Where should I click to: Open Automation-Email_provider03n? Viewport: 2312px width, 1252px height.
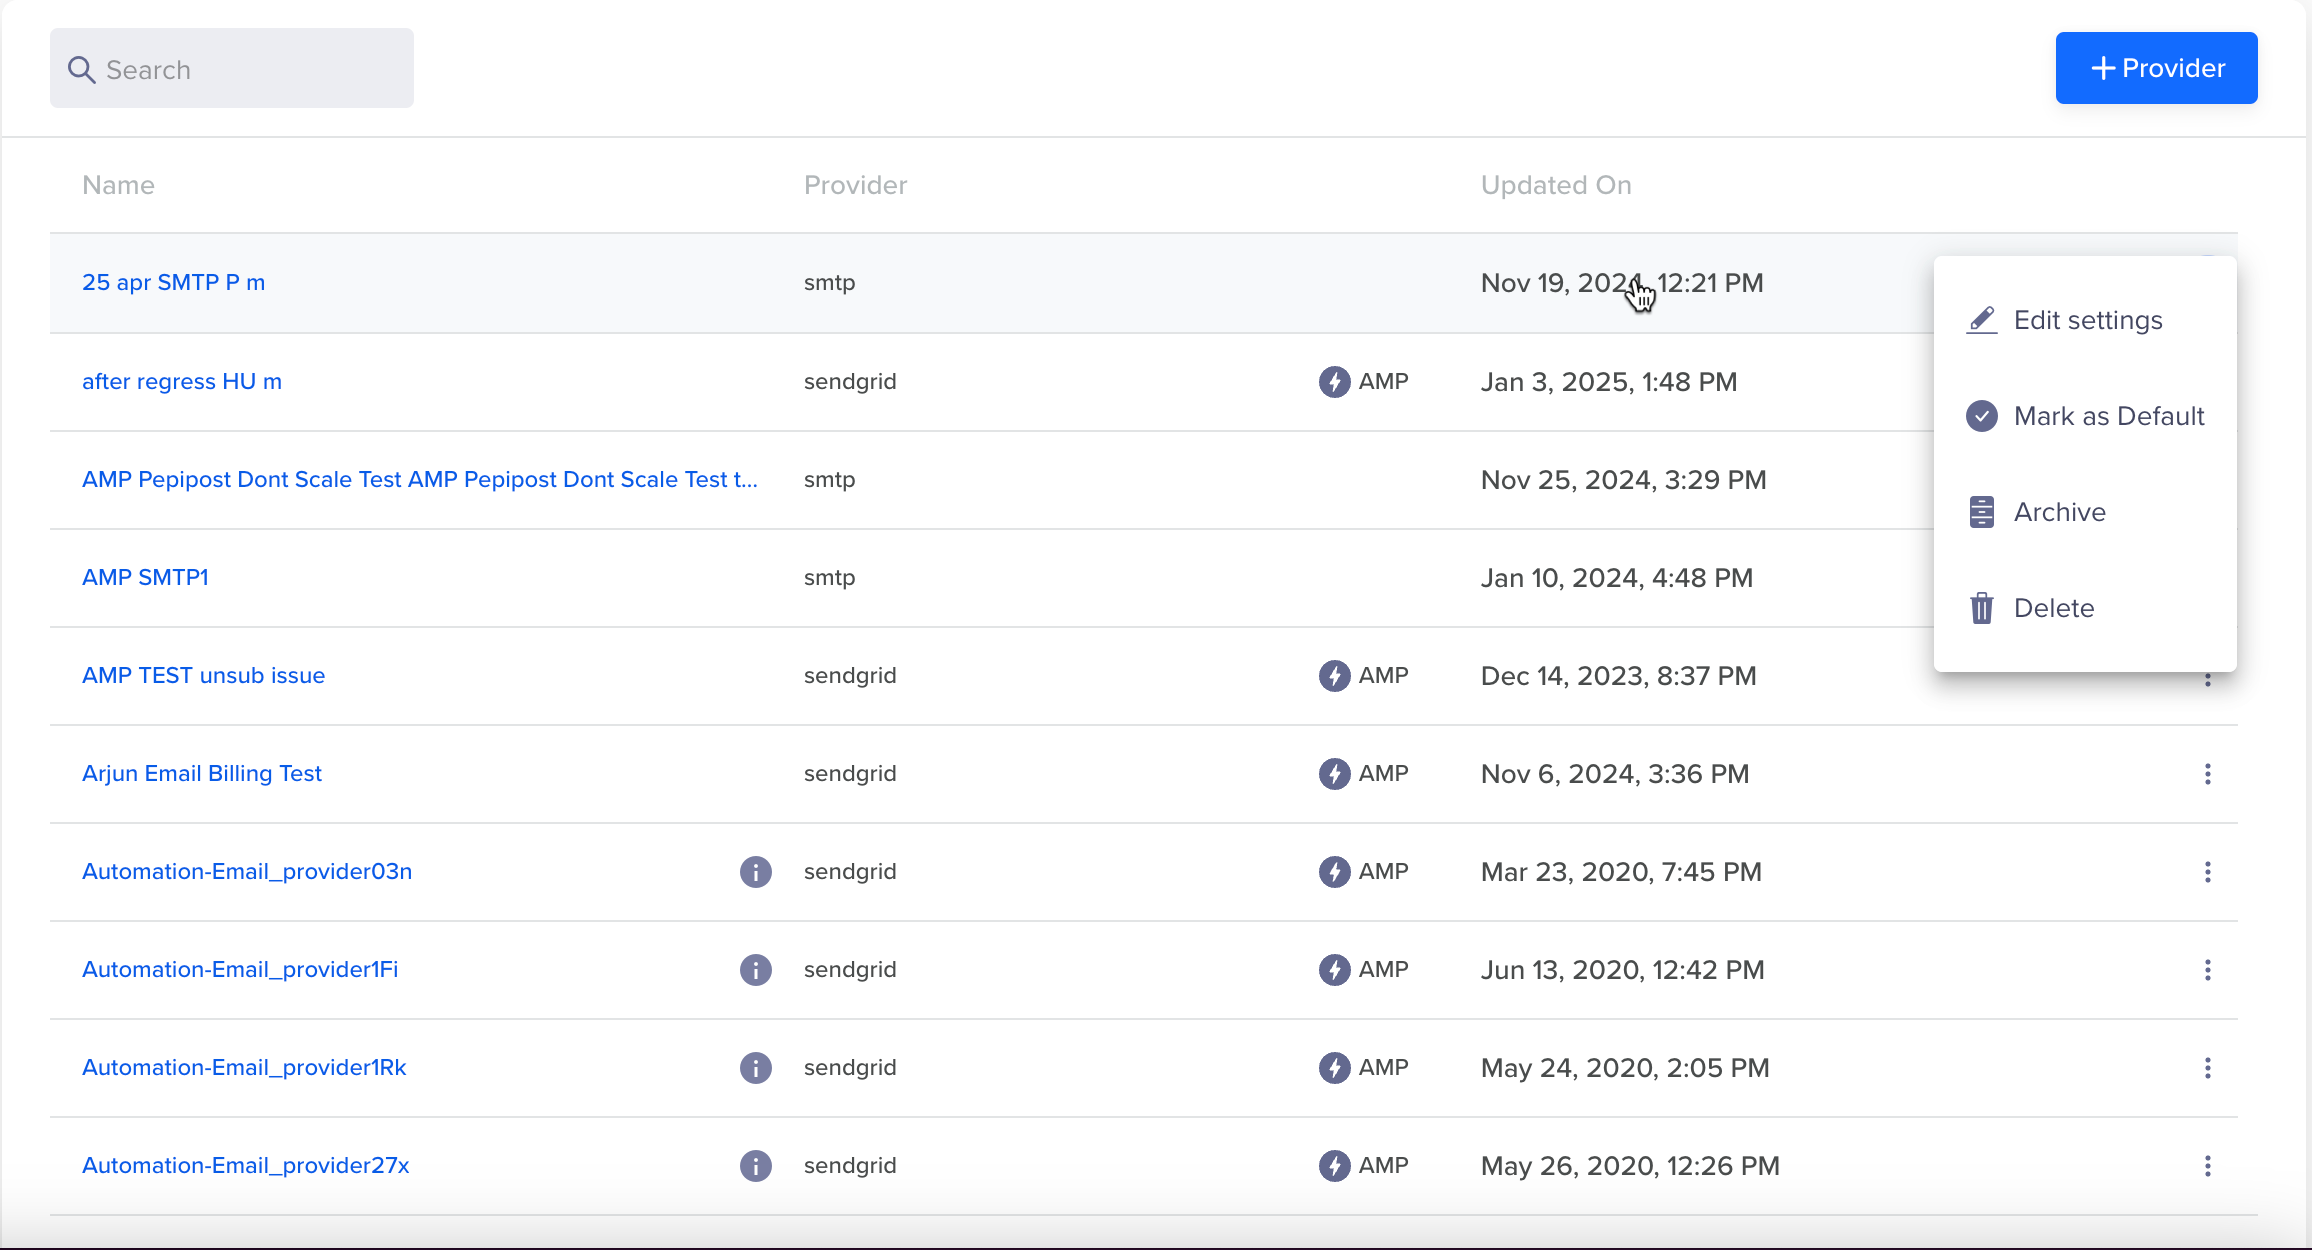click(x=247, y=871)
